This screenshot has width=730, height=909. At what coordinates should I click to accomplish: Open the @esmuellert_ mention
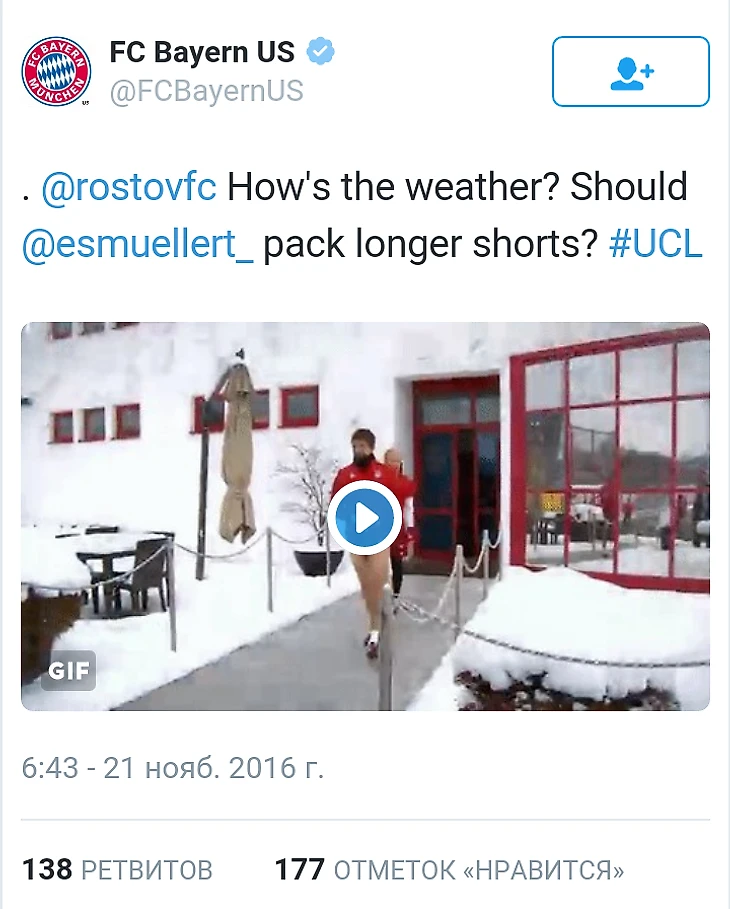coord(137,245)
